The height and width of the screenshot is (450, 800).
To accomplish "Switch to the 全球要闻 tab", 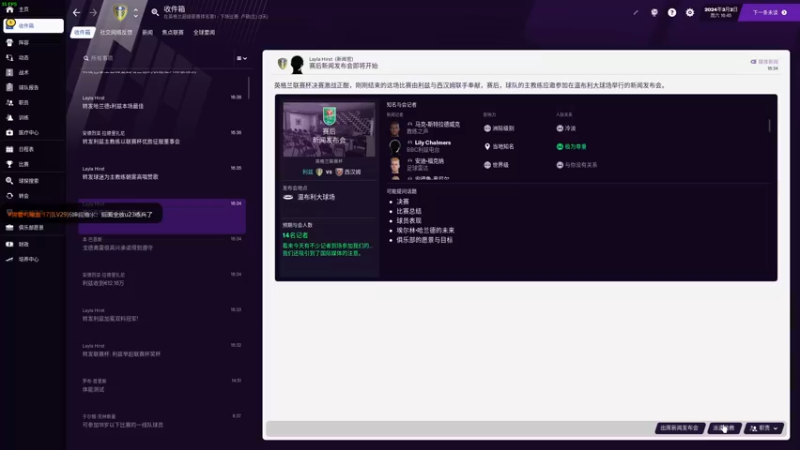I will (x=204, y=32).
